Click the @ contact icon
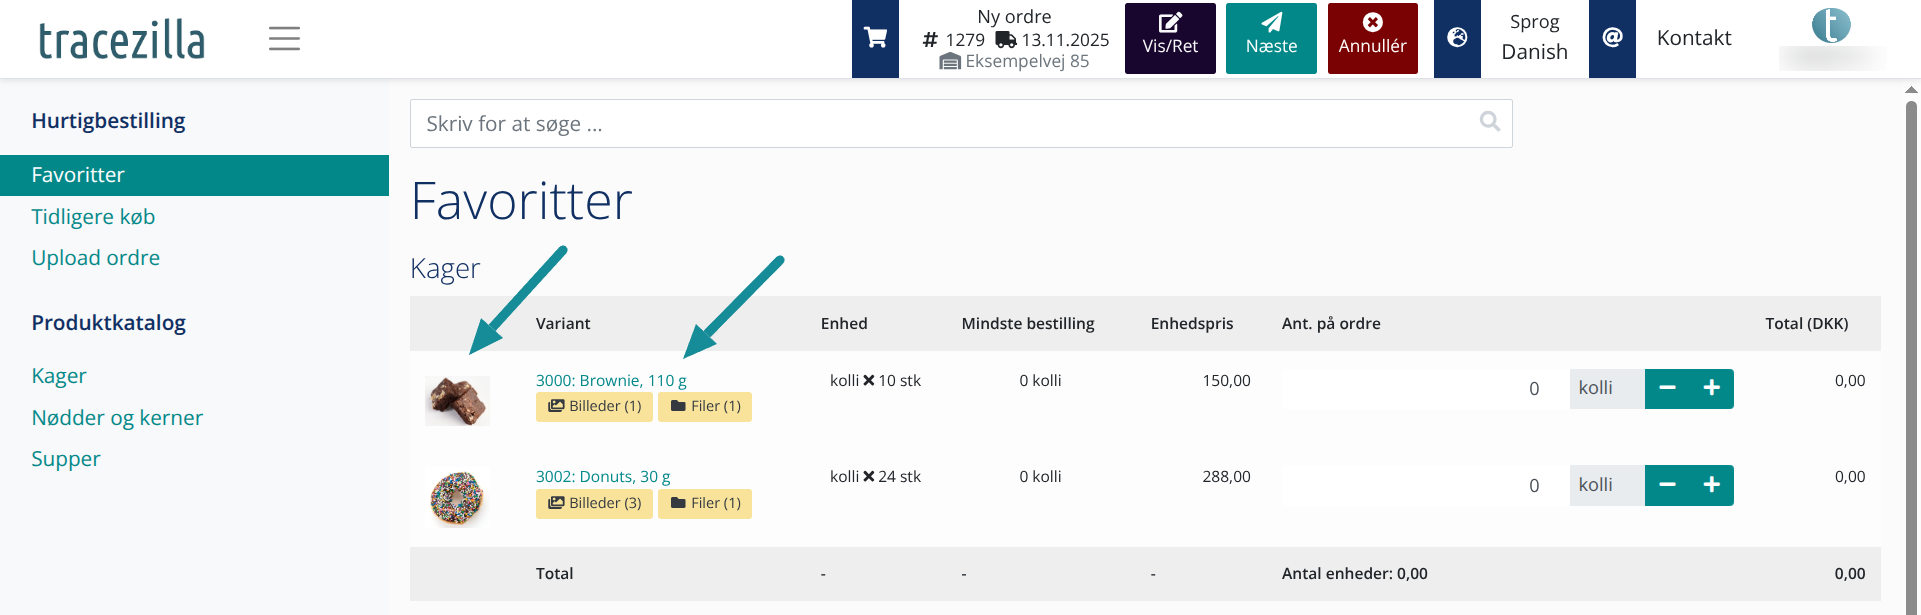This screenshot has height=615, width=1921. 1612,38
